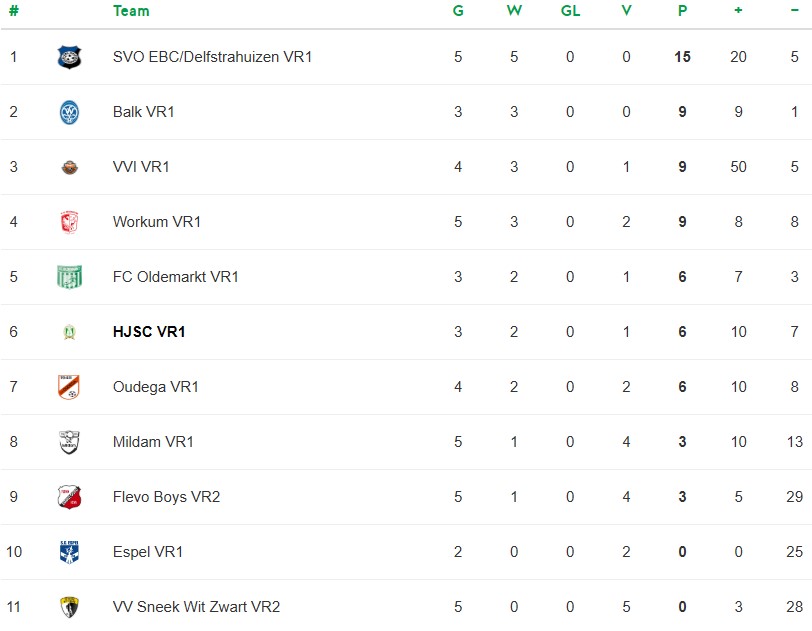The width and height of the screenshot is (812, 631).
Task: Click the W wins column header
Action: click(514, 11)
